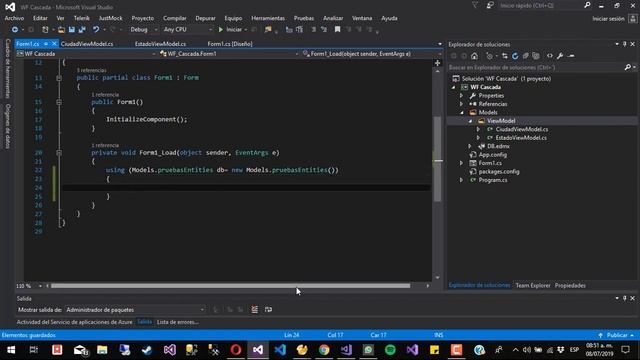Viewport: 640px width, 360px height.
Task: Click the properties wrench icon in Solution Explorer
Action: tap(560, 56)
